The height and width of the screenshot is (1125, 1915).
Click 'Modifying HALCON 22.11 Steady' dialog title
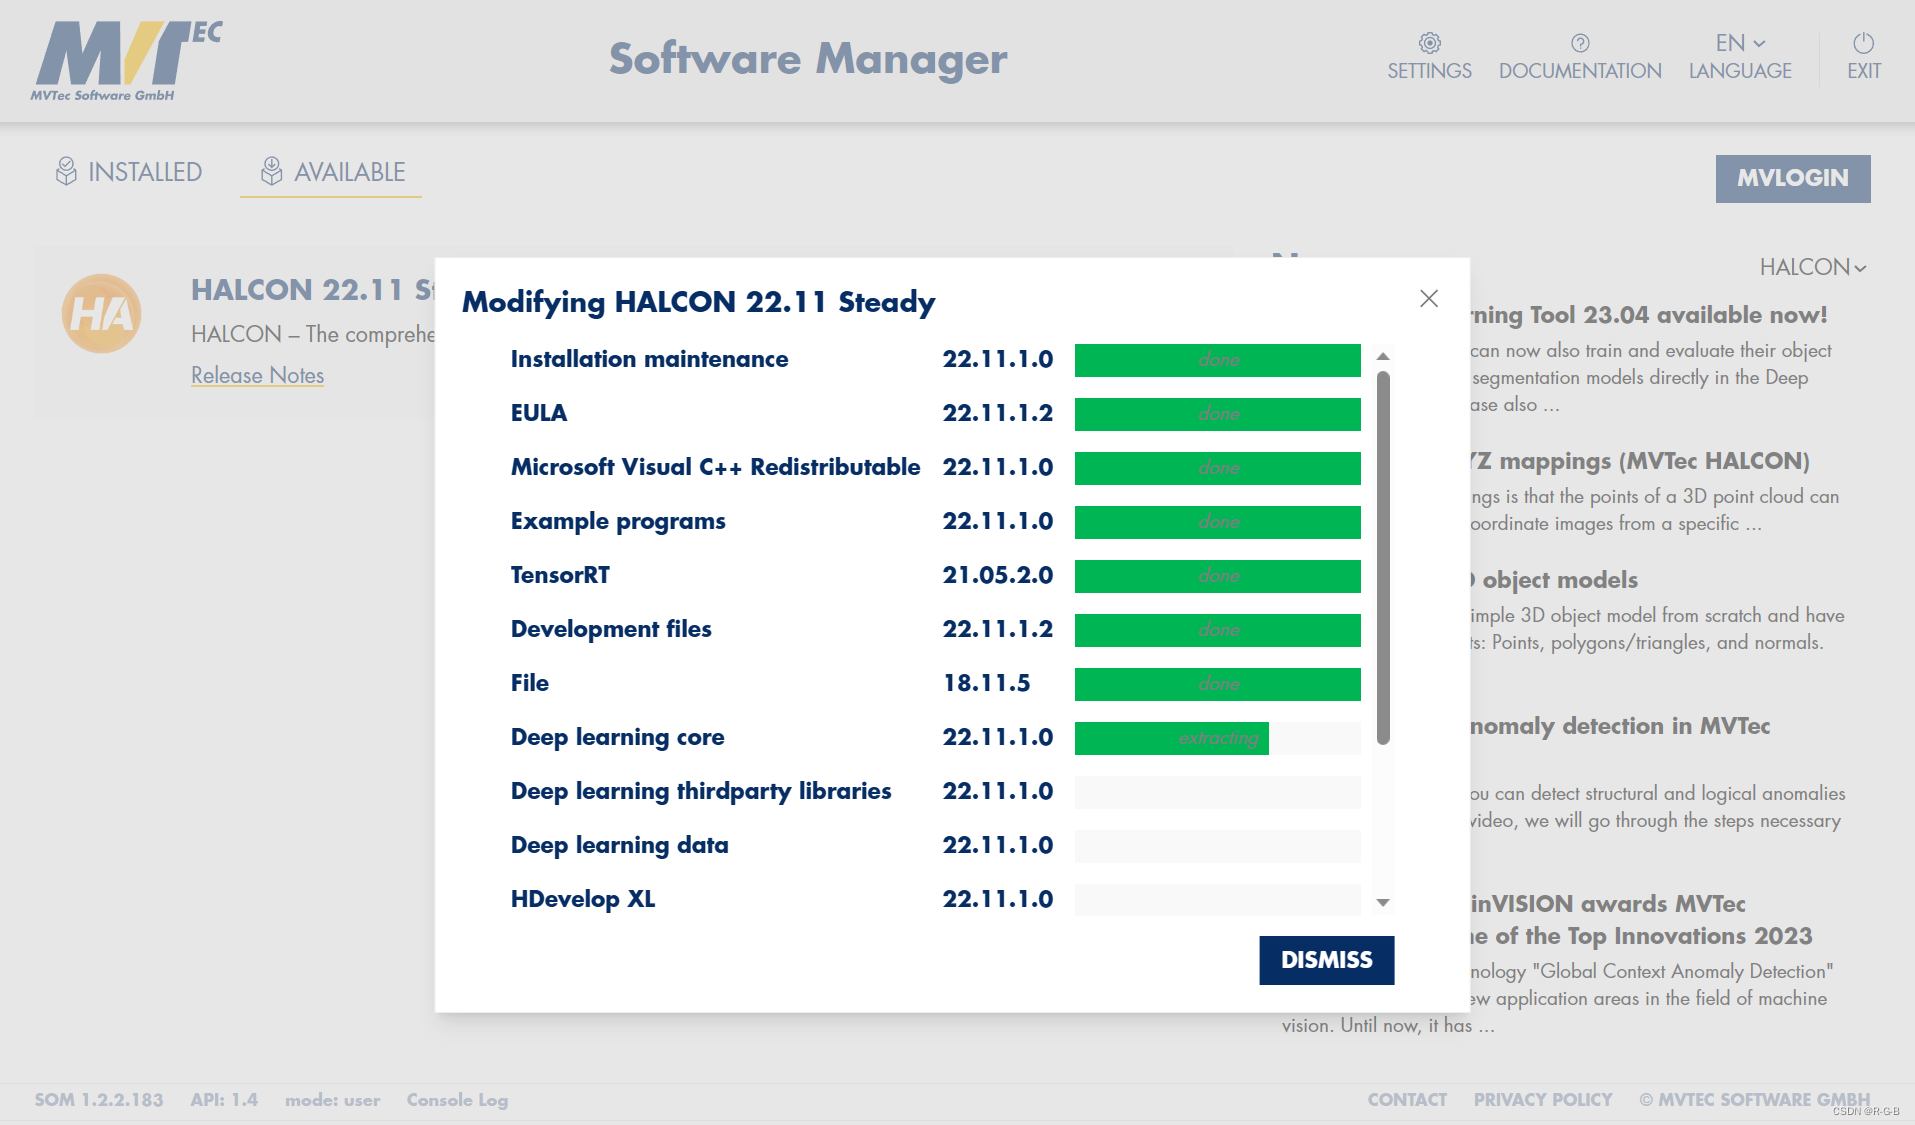click(698, 302)
